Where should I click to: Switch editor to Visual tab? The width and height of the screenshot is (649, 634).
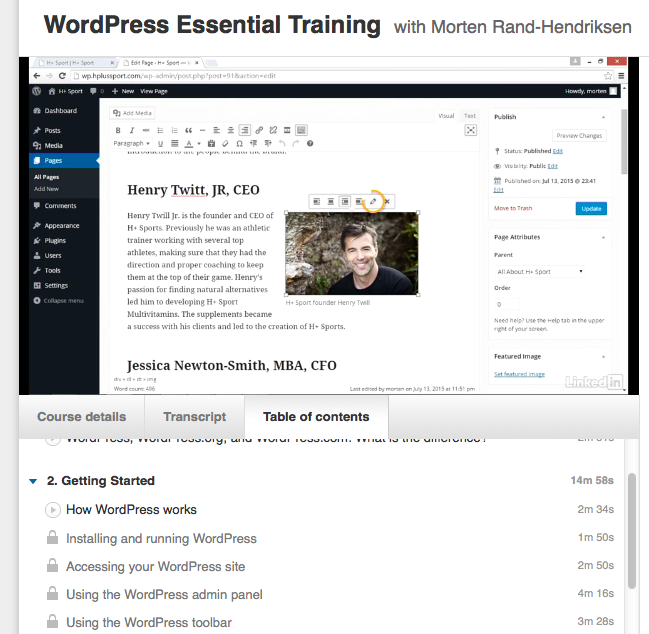[x=446, y=116]
